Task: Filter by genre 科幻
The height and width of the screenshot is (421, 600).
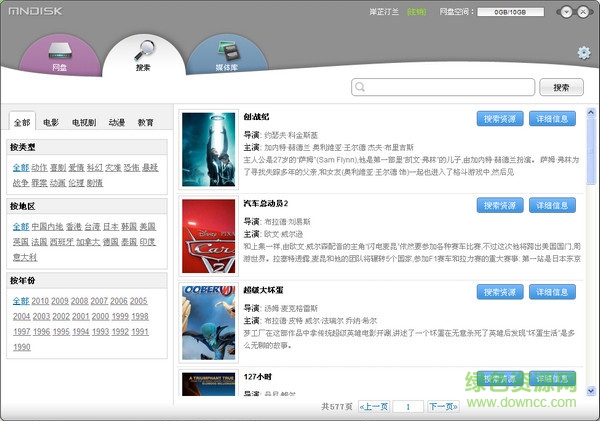Action: (x=94, y=169)
